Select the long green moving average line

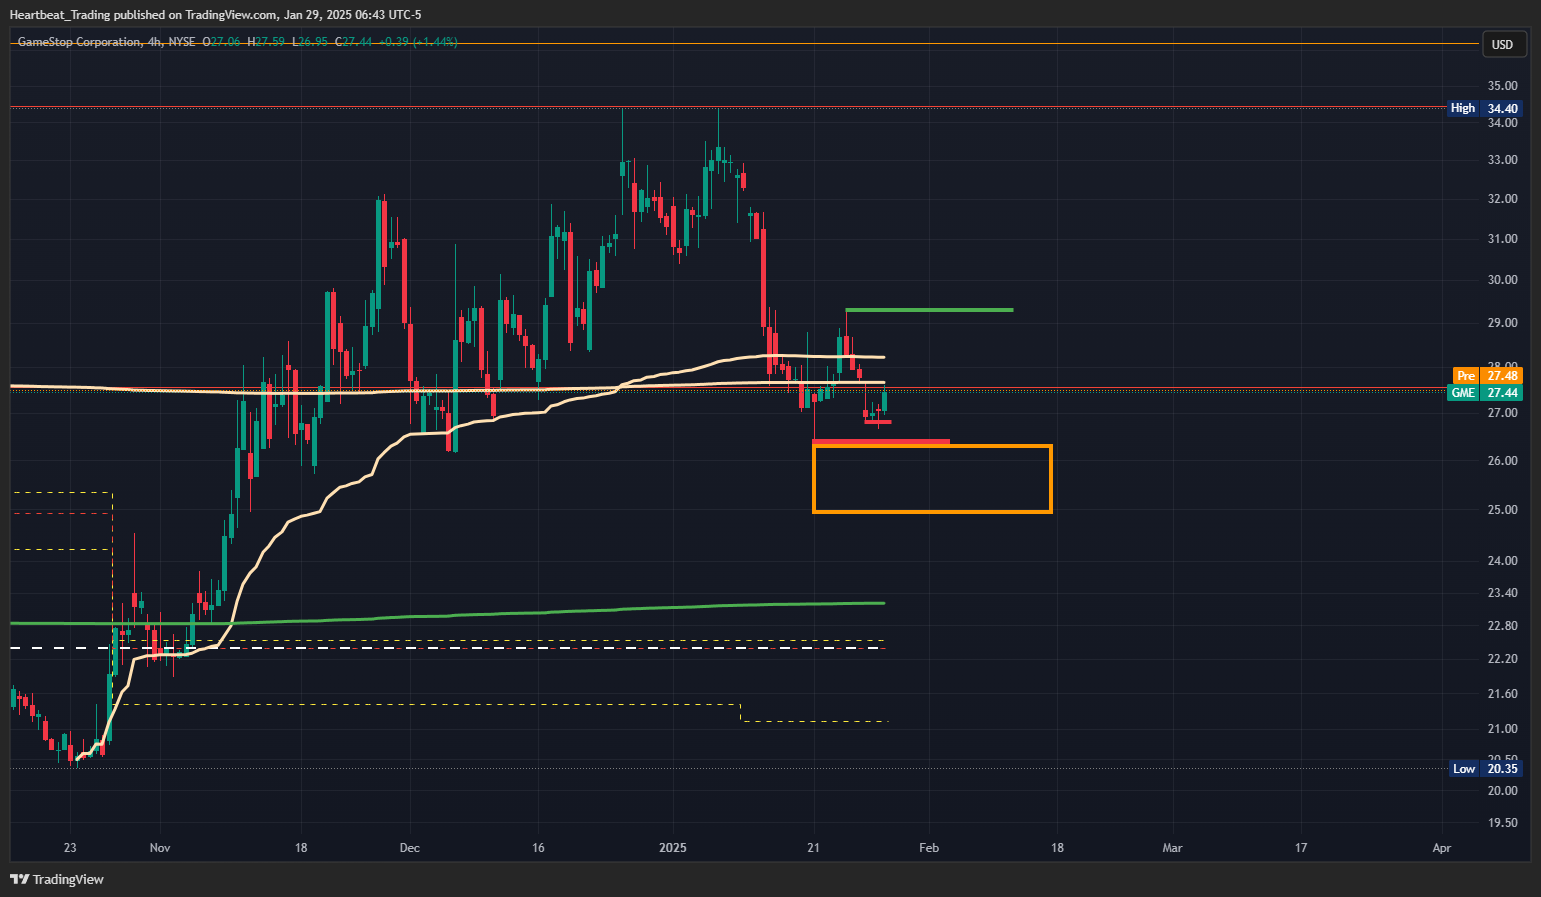(447, 614)
